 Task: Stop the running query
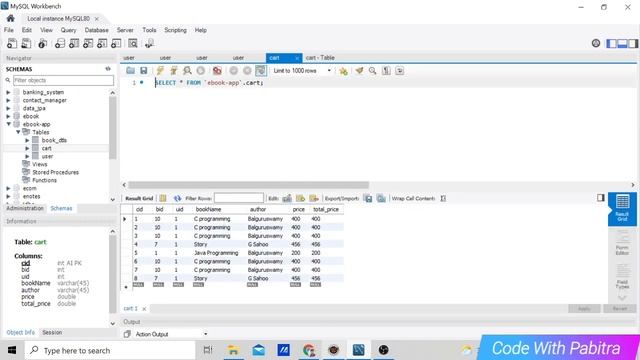(x=200, y=71)
